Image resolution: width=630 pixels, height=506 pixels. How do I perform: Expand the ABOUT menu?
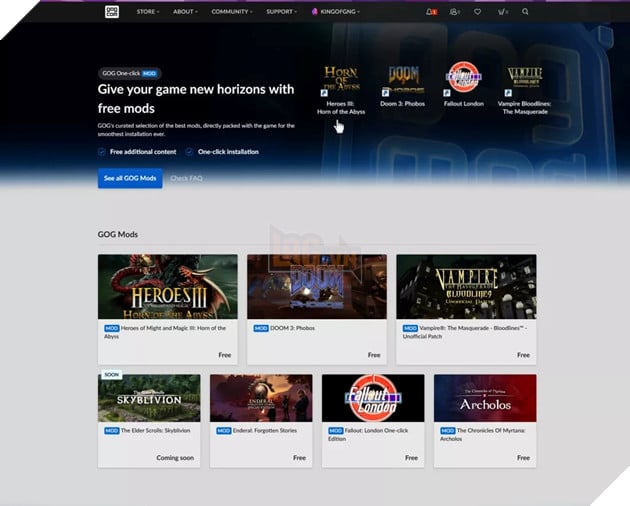[185, 12]
